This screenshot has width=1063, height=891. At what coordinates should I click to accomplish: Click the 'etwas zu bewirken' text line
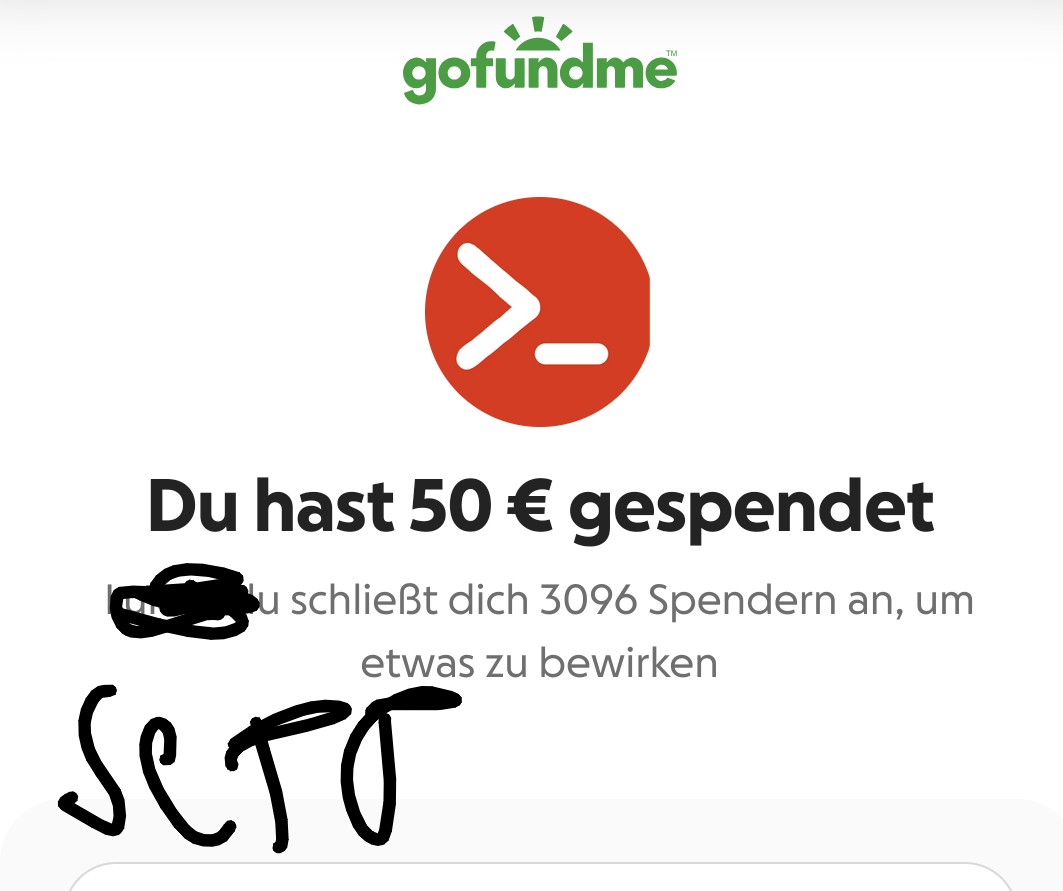click(539, 662)
